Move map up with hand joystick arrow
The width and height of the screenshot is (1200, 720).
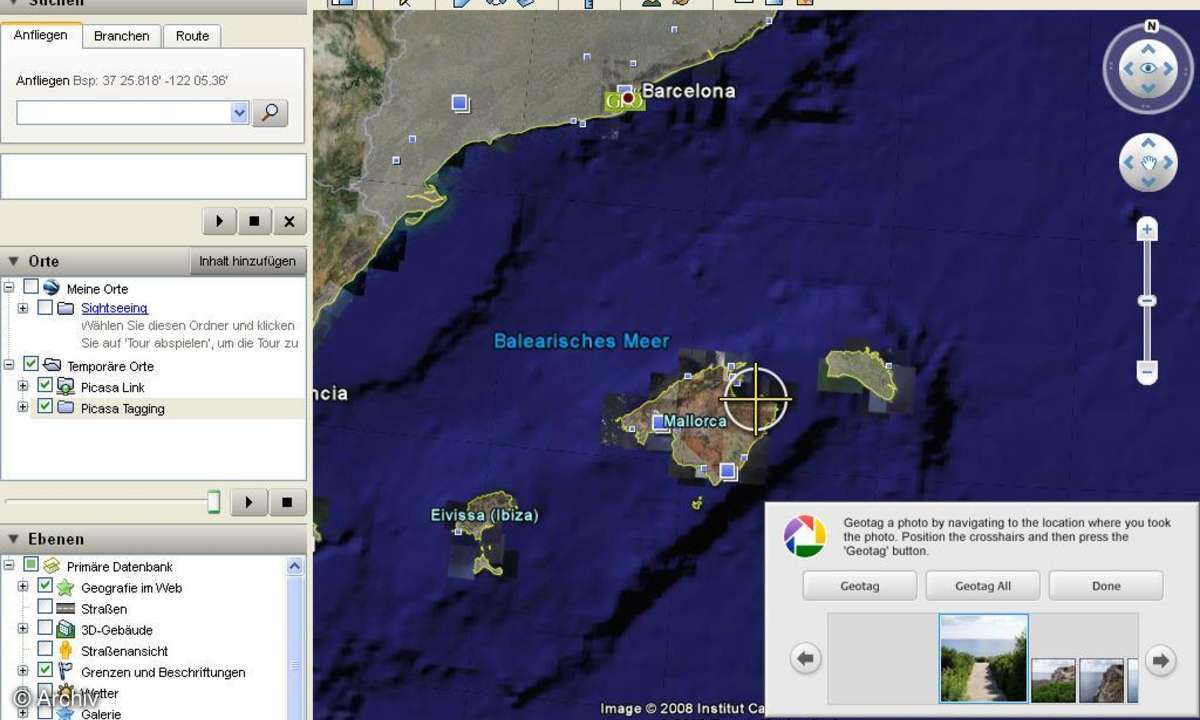(1148, 143)
